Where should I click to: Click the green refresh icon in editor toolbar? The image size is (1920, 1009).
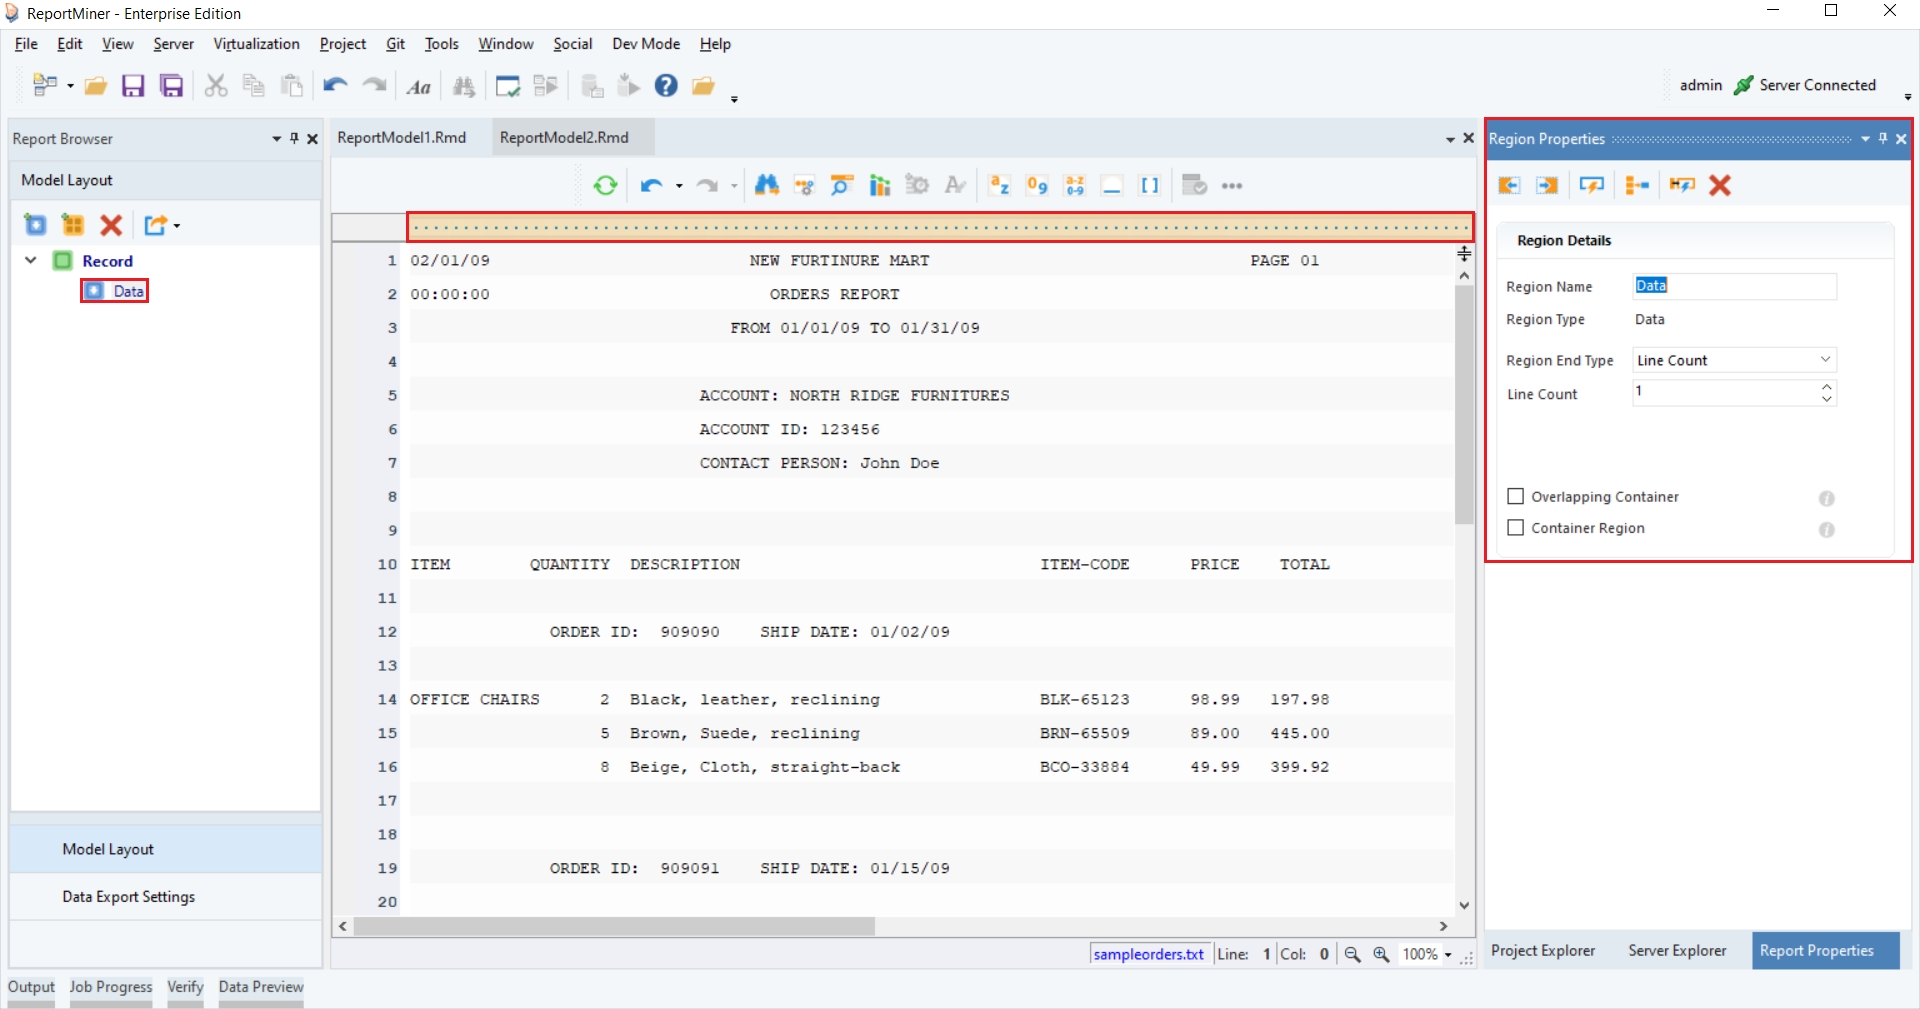pos(605,186)
